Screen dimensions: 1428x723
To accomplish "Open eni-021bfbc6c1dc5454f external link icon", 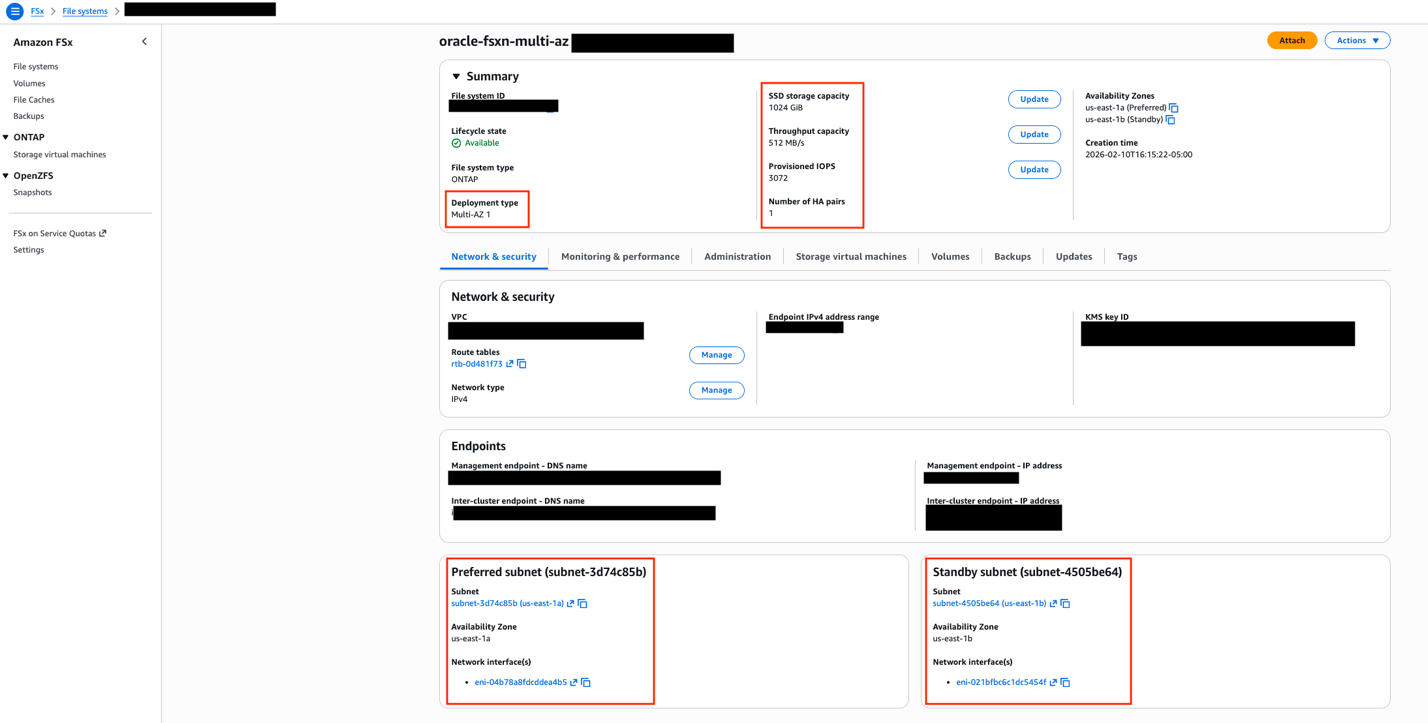I will tap(1053, 683).
